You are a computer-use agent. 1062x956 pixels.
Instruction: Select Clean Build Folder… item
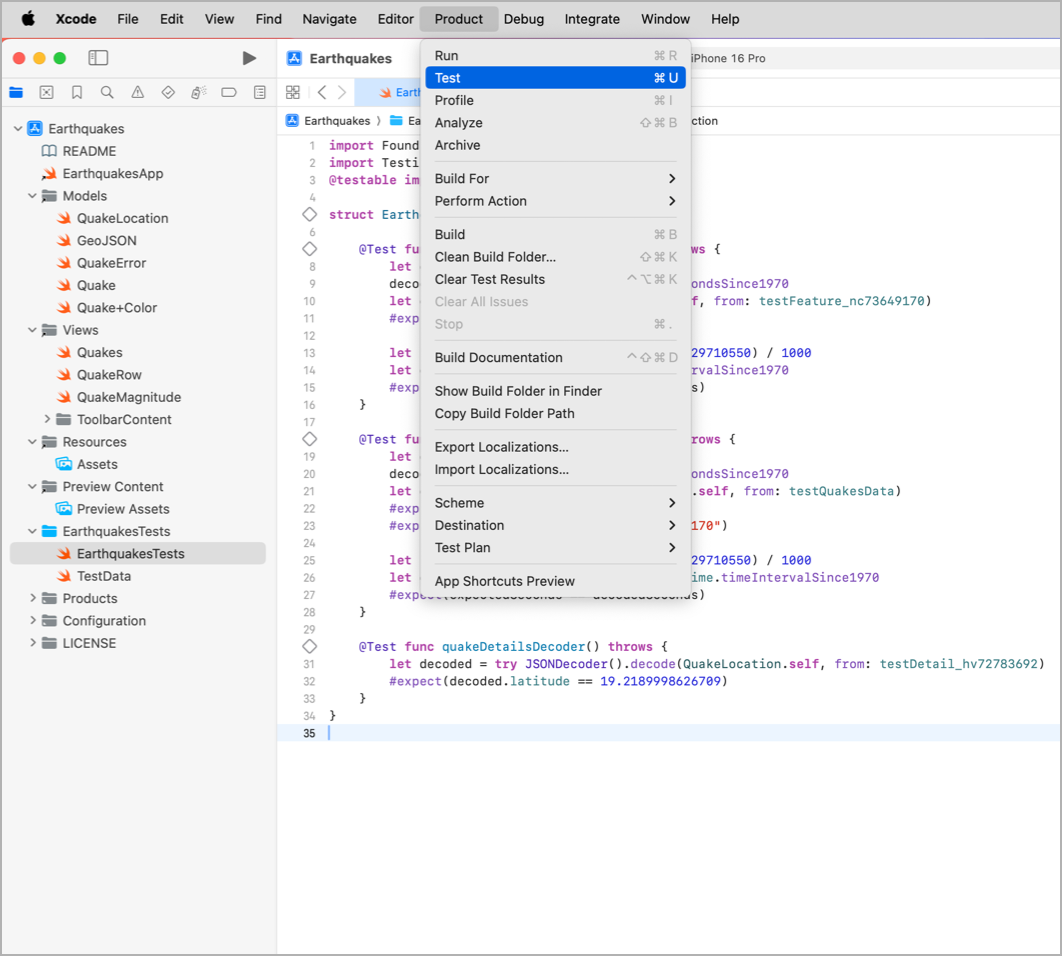(555, 257)
